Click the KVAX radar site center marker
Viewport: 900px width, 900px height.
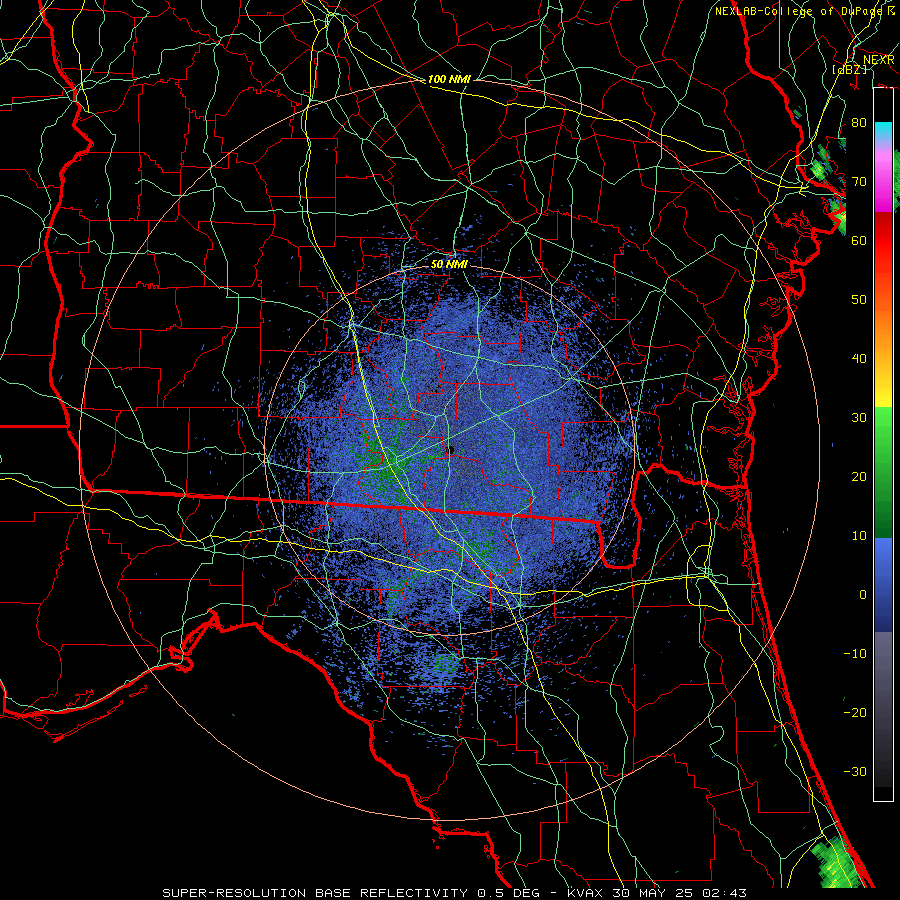pyautogui.click(x=451, y=449)
